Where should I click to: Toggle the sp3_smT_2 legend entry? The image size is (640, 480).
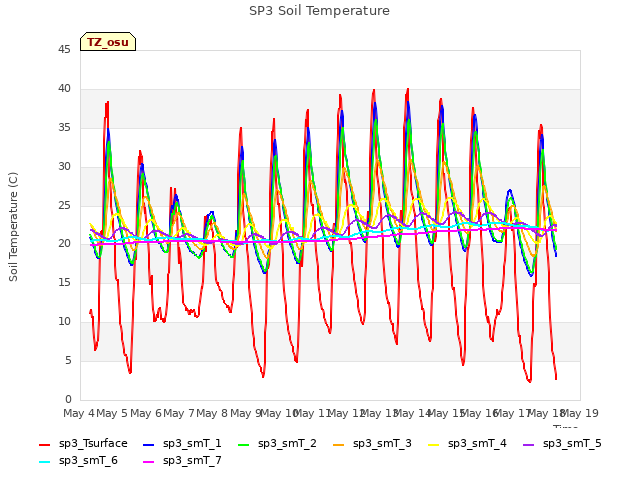tap(277, 444)
